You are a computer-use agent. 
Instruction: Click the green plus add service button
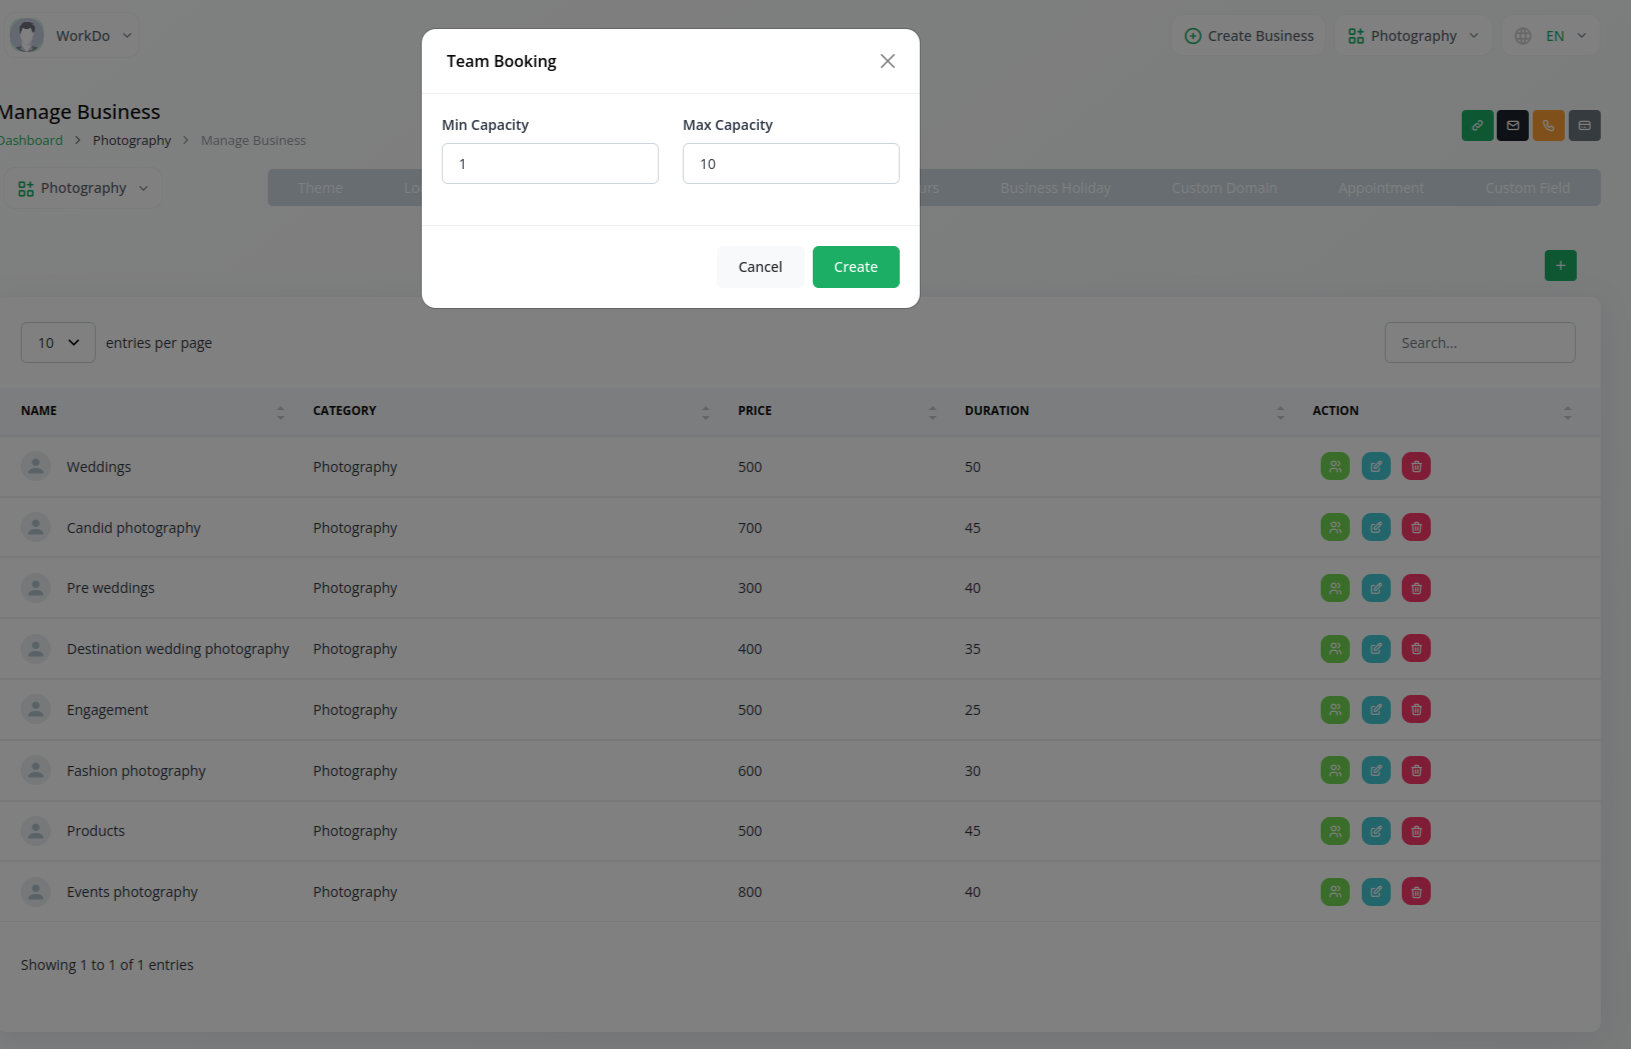click(x=1560, y=266)
